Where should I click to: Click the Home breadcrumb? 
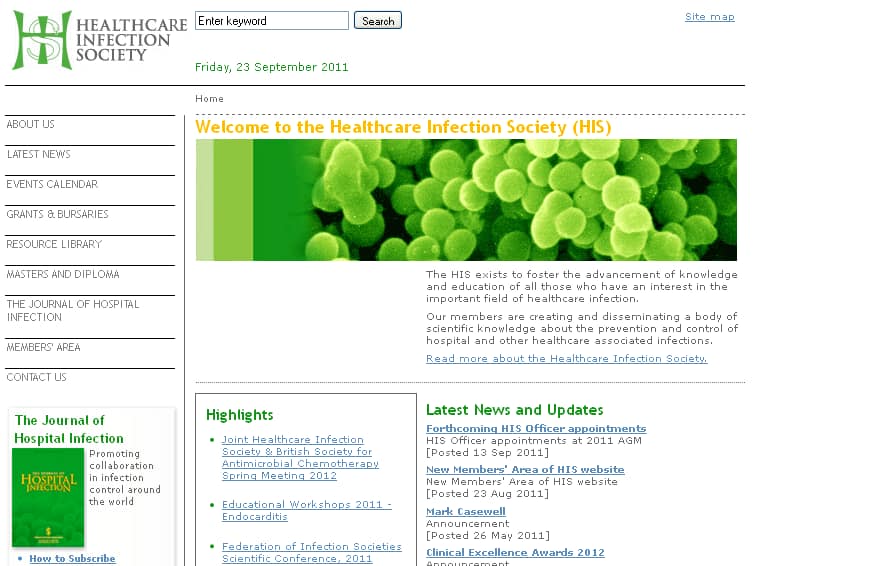click(209, 99)
